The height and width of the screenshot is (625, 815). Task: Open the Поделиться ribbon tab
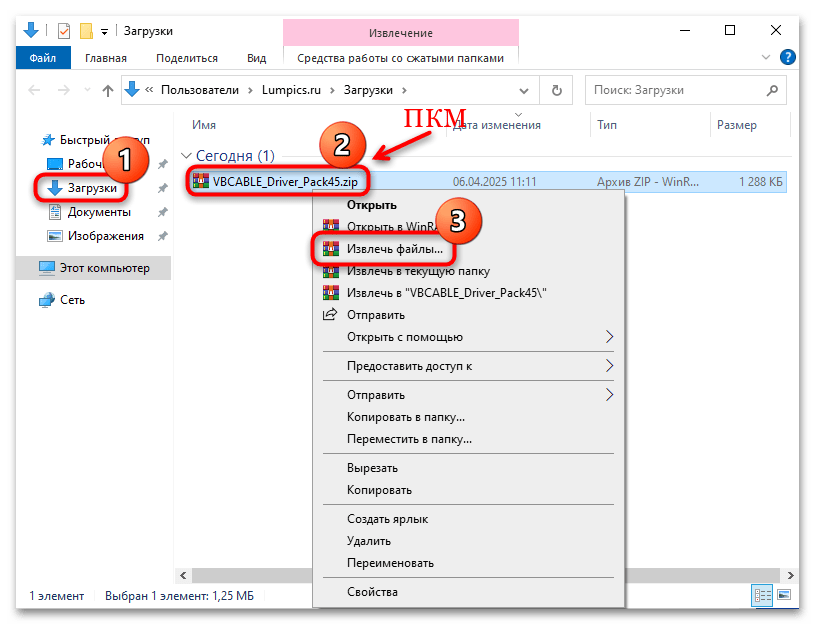point(187,58)
